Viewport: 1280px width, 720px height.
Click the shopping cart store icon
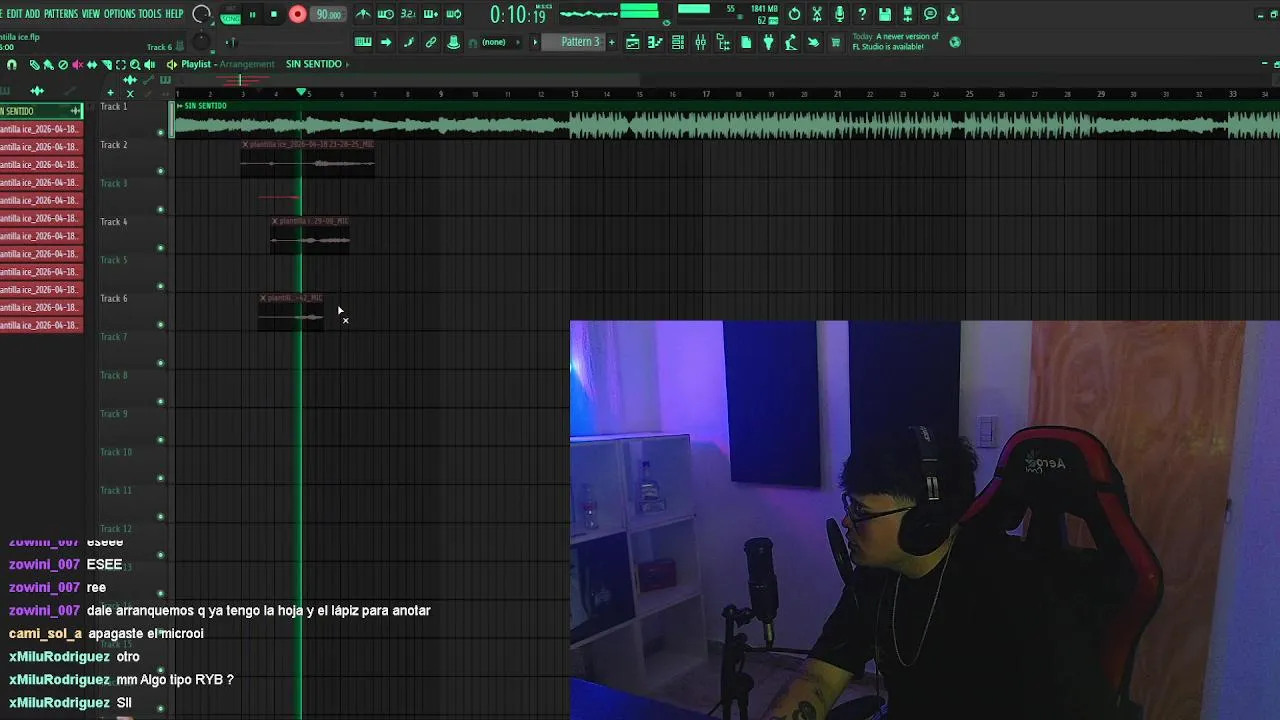coord(836,42)
